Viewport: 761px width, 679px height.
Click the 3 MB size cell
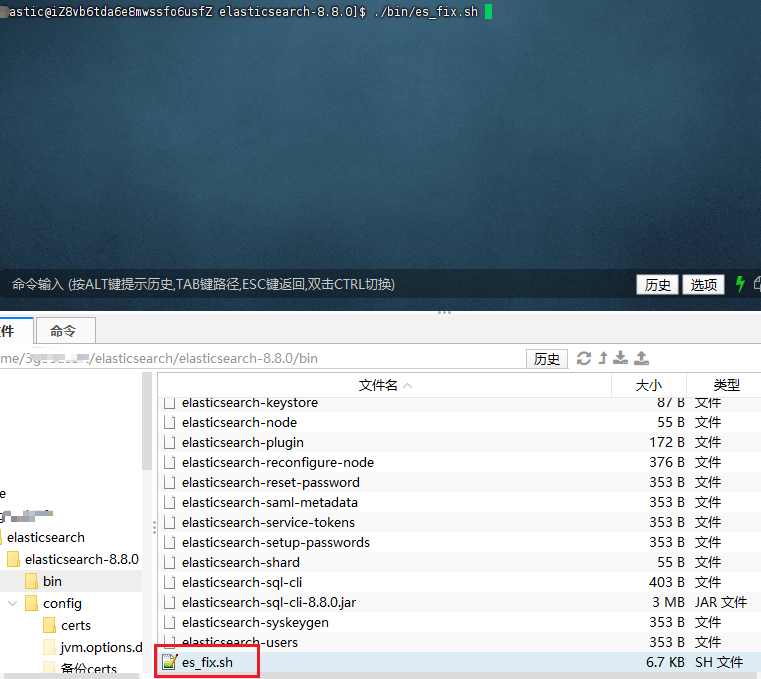pos(668,602)
